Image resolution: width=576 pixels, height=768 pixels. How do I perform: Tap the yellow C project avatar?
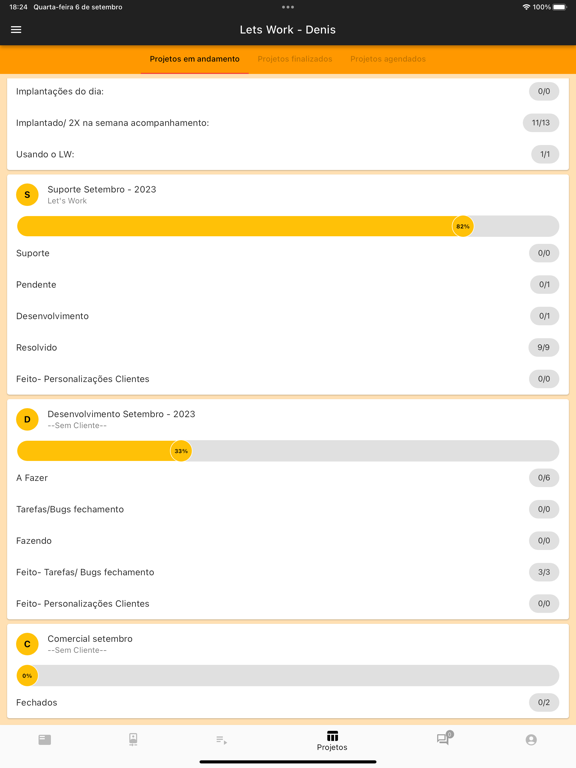coord(27,644)
